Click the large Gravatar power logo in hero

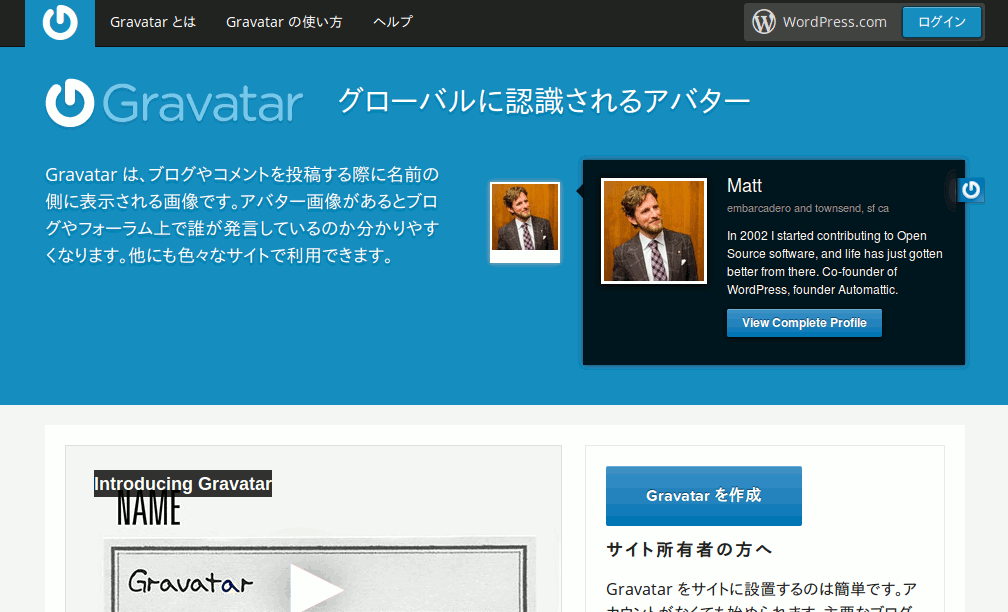70,103
